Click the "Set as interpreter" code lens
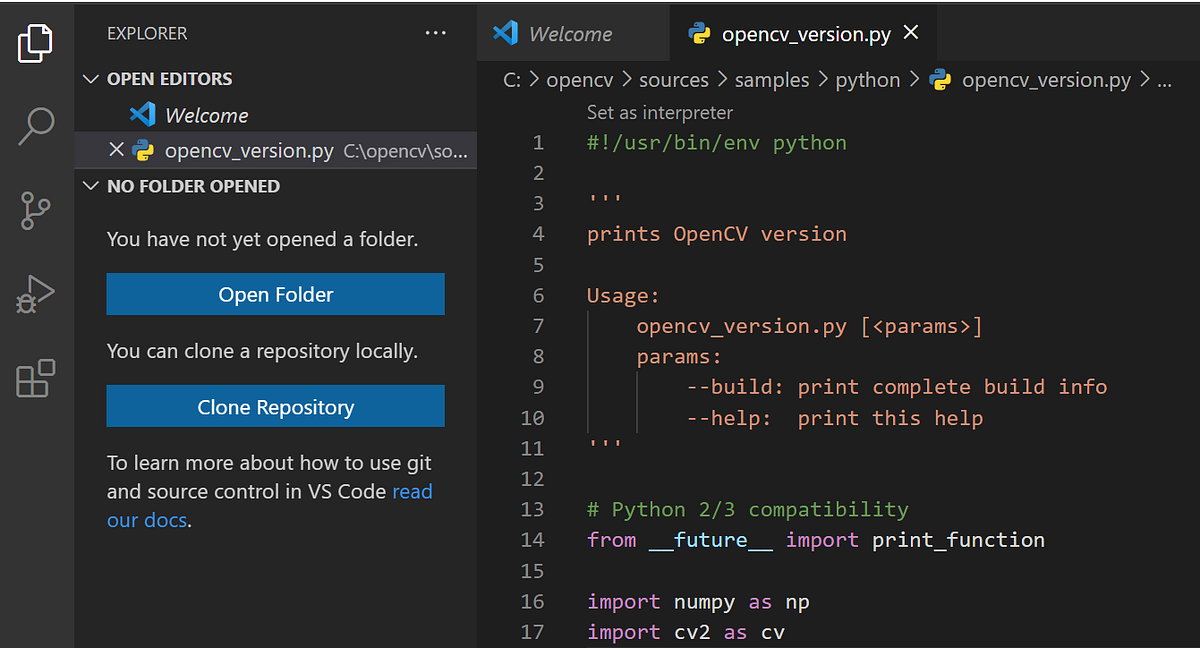The image size is (1200, 648). click(x=659, y=112)
